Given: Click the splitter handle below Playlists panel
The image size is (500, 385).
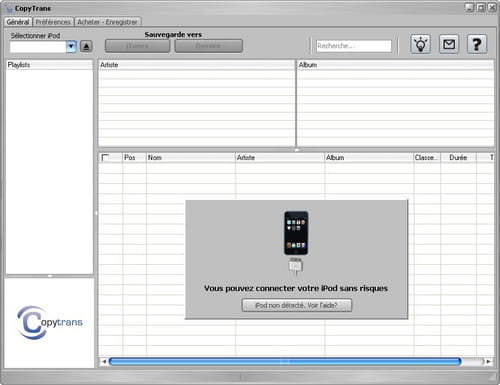Looking at the screenshot, I should 50,276.
